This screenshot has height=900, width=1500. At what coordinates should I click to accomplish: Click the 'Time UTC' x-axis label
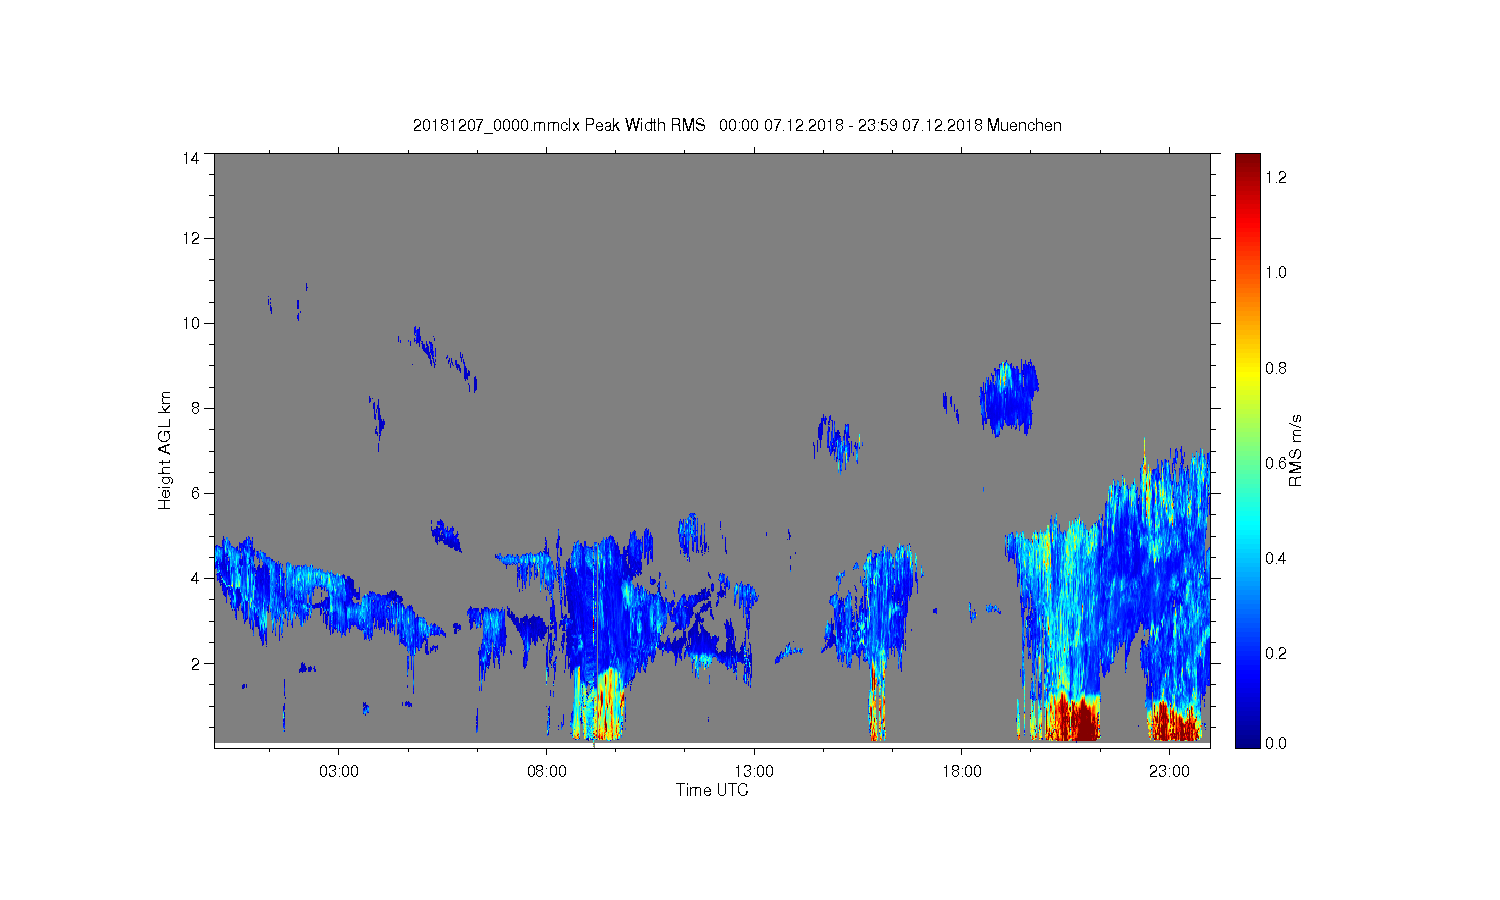712,790
